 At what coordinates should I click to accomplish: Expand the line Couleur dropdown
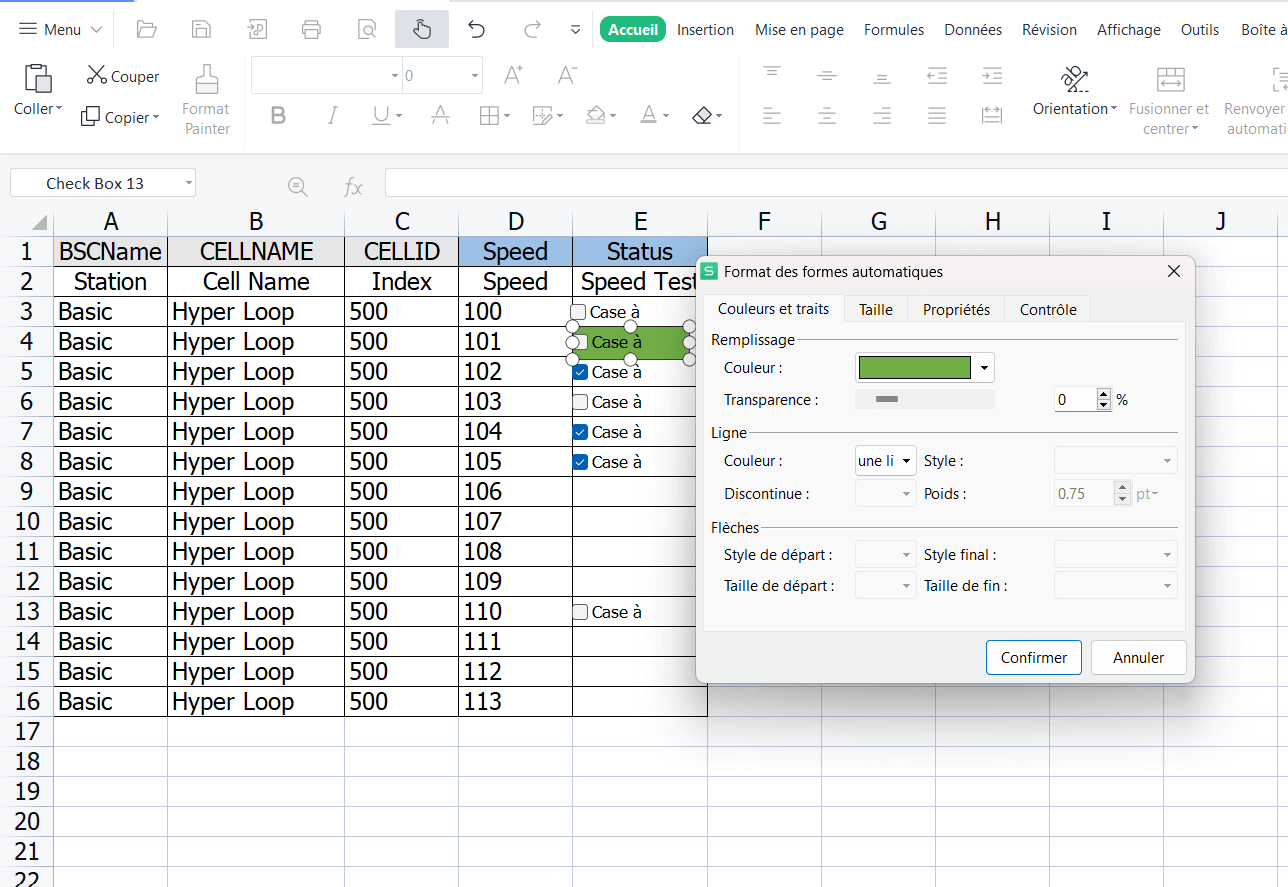(x=906, y=461)
